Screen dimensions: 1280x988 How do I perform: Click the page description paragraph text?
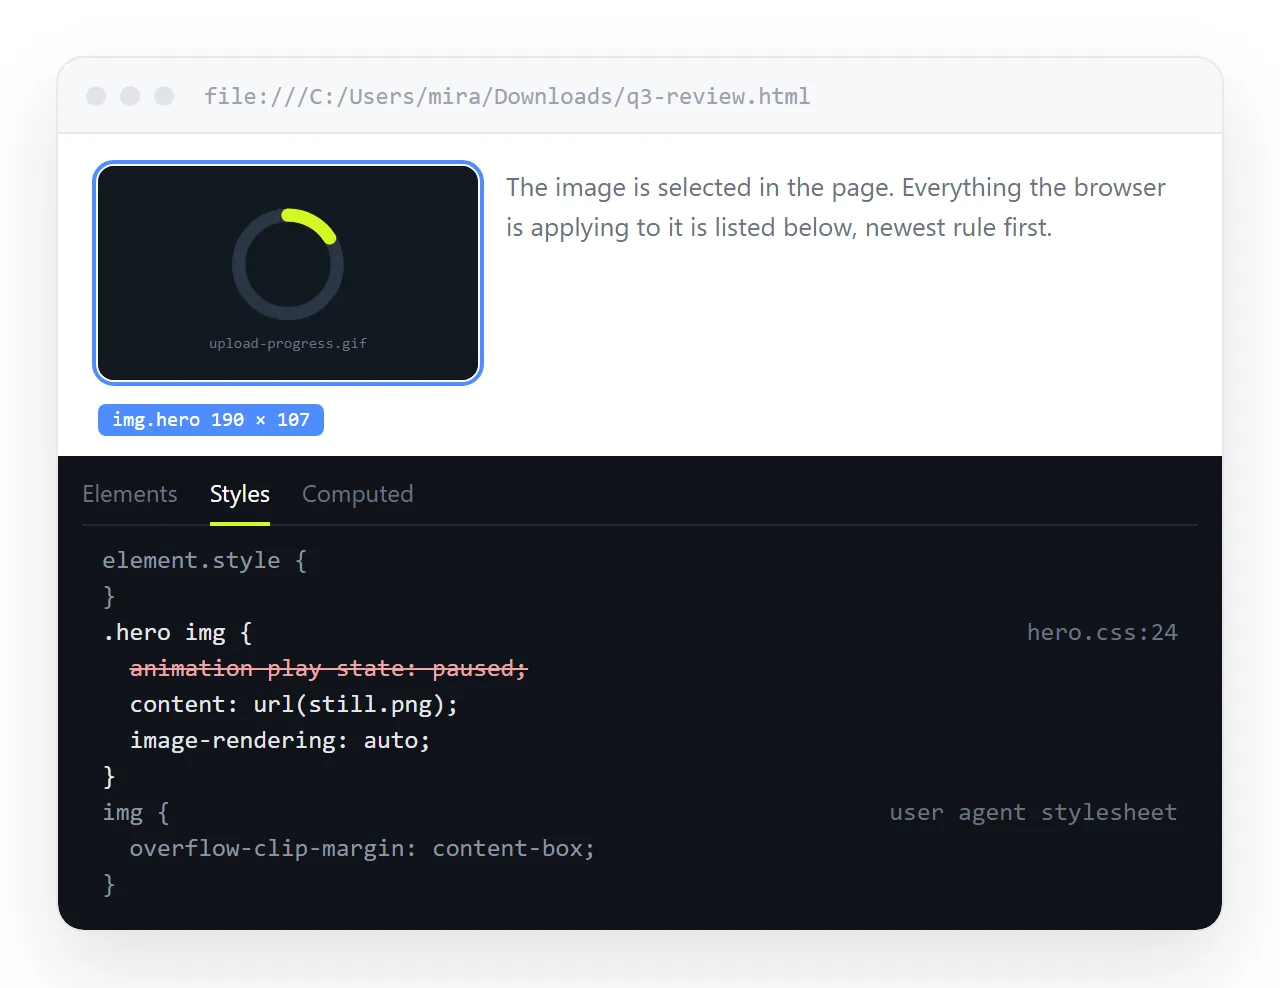836,207
